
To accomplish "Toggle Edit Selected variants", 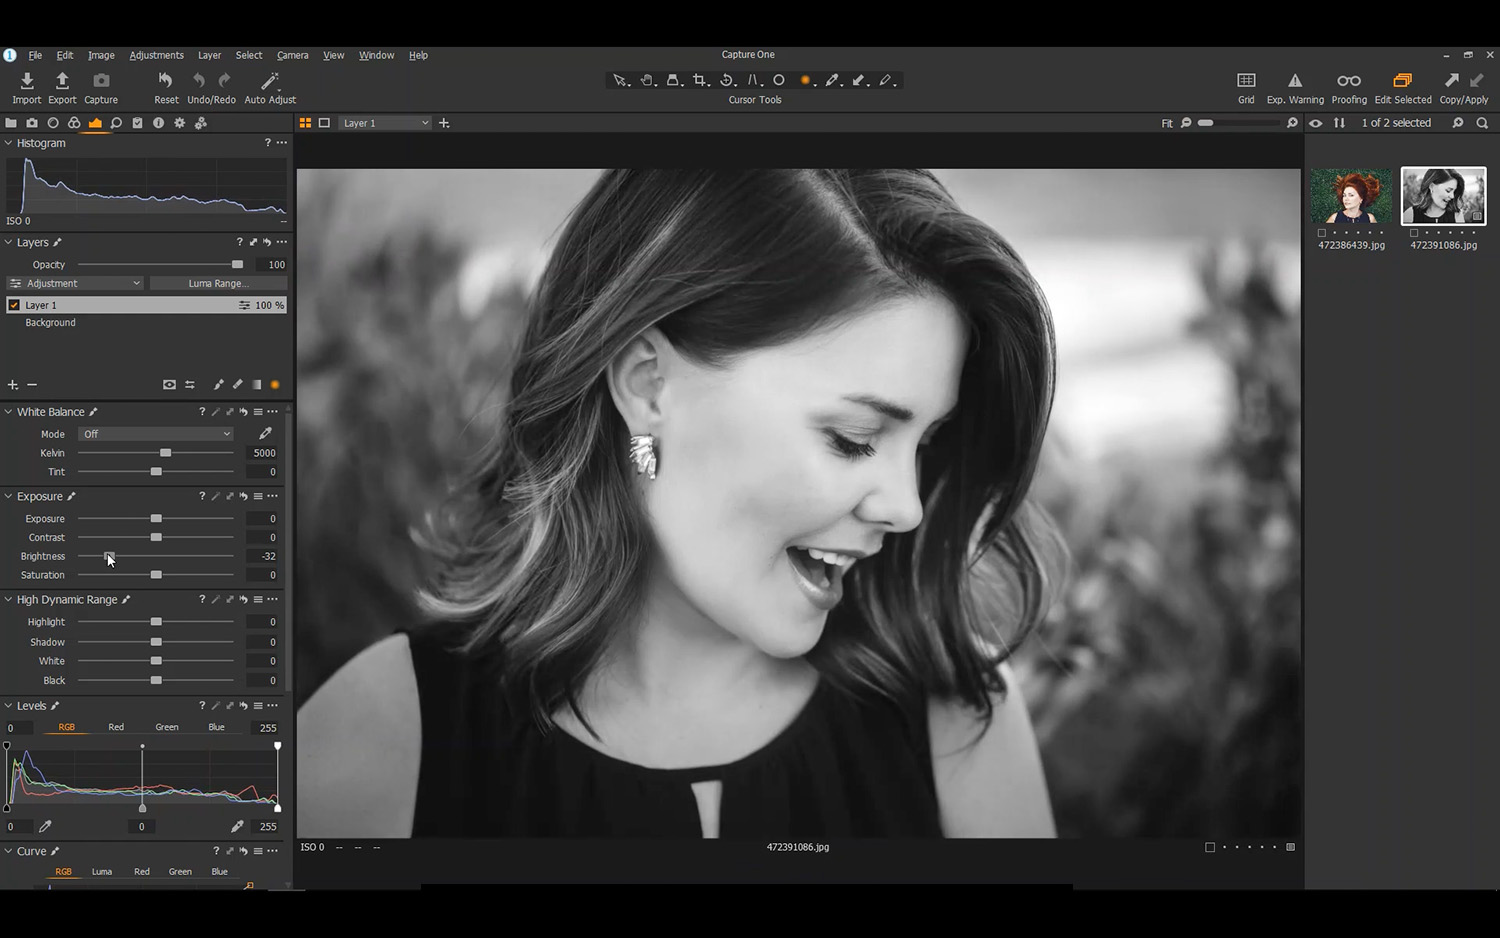I will [1402, 81].
